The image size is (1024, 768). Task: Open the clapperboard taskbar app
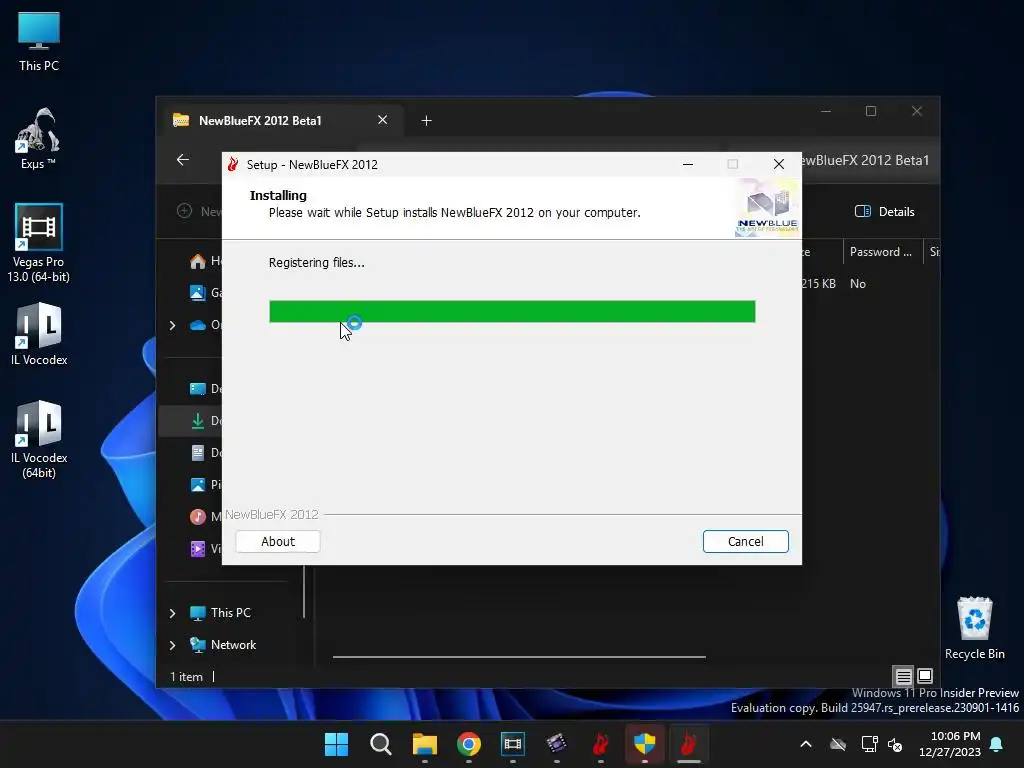556,744
